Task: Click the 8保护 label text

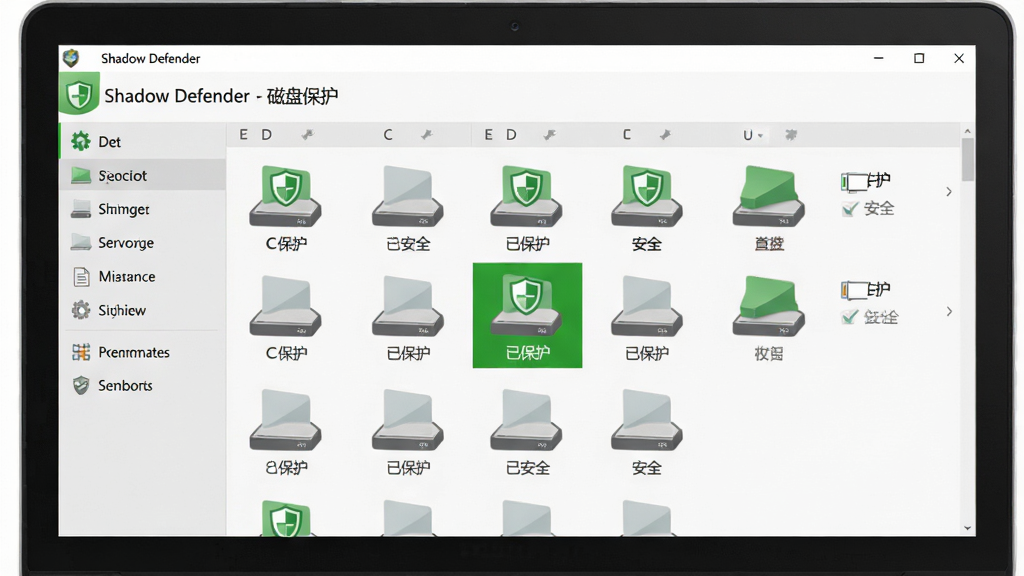Action: pyautogui.click(x=285, y=468)
